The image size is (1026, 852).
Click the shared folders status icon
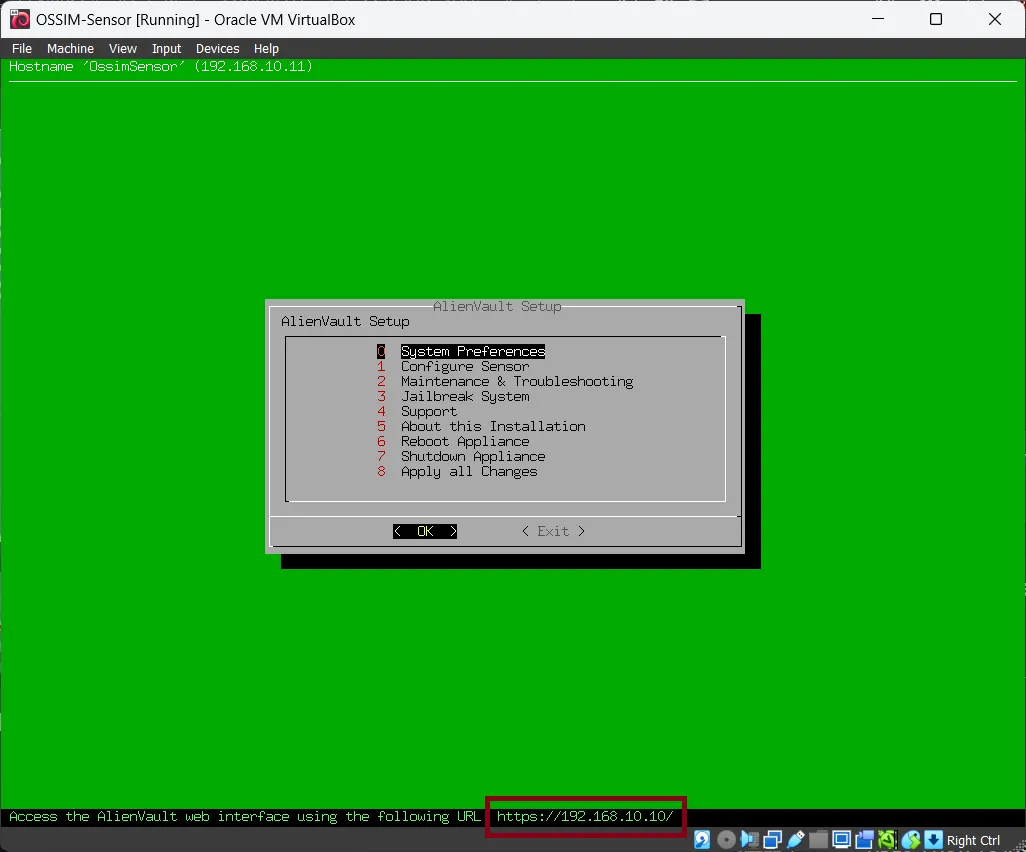tap(819, 840)
